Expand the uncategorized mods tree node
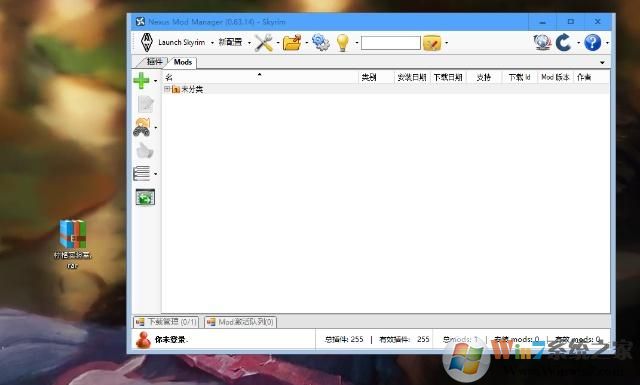640x385 pixels. [x=167, y=89]
